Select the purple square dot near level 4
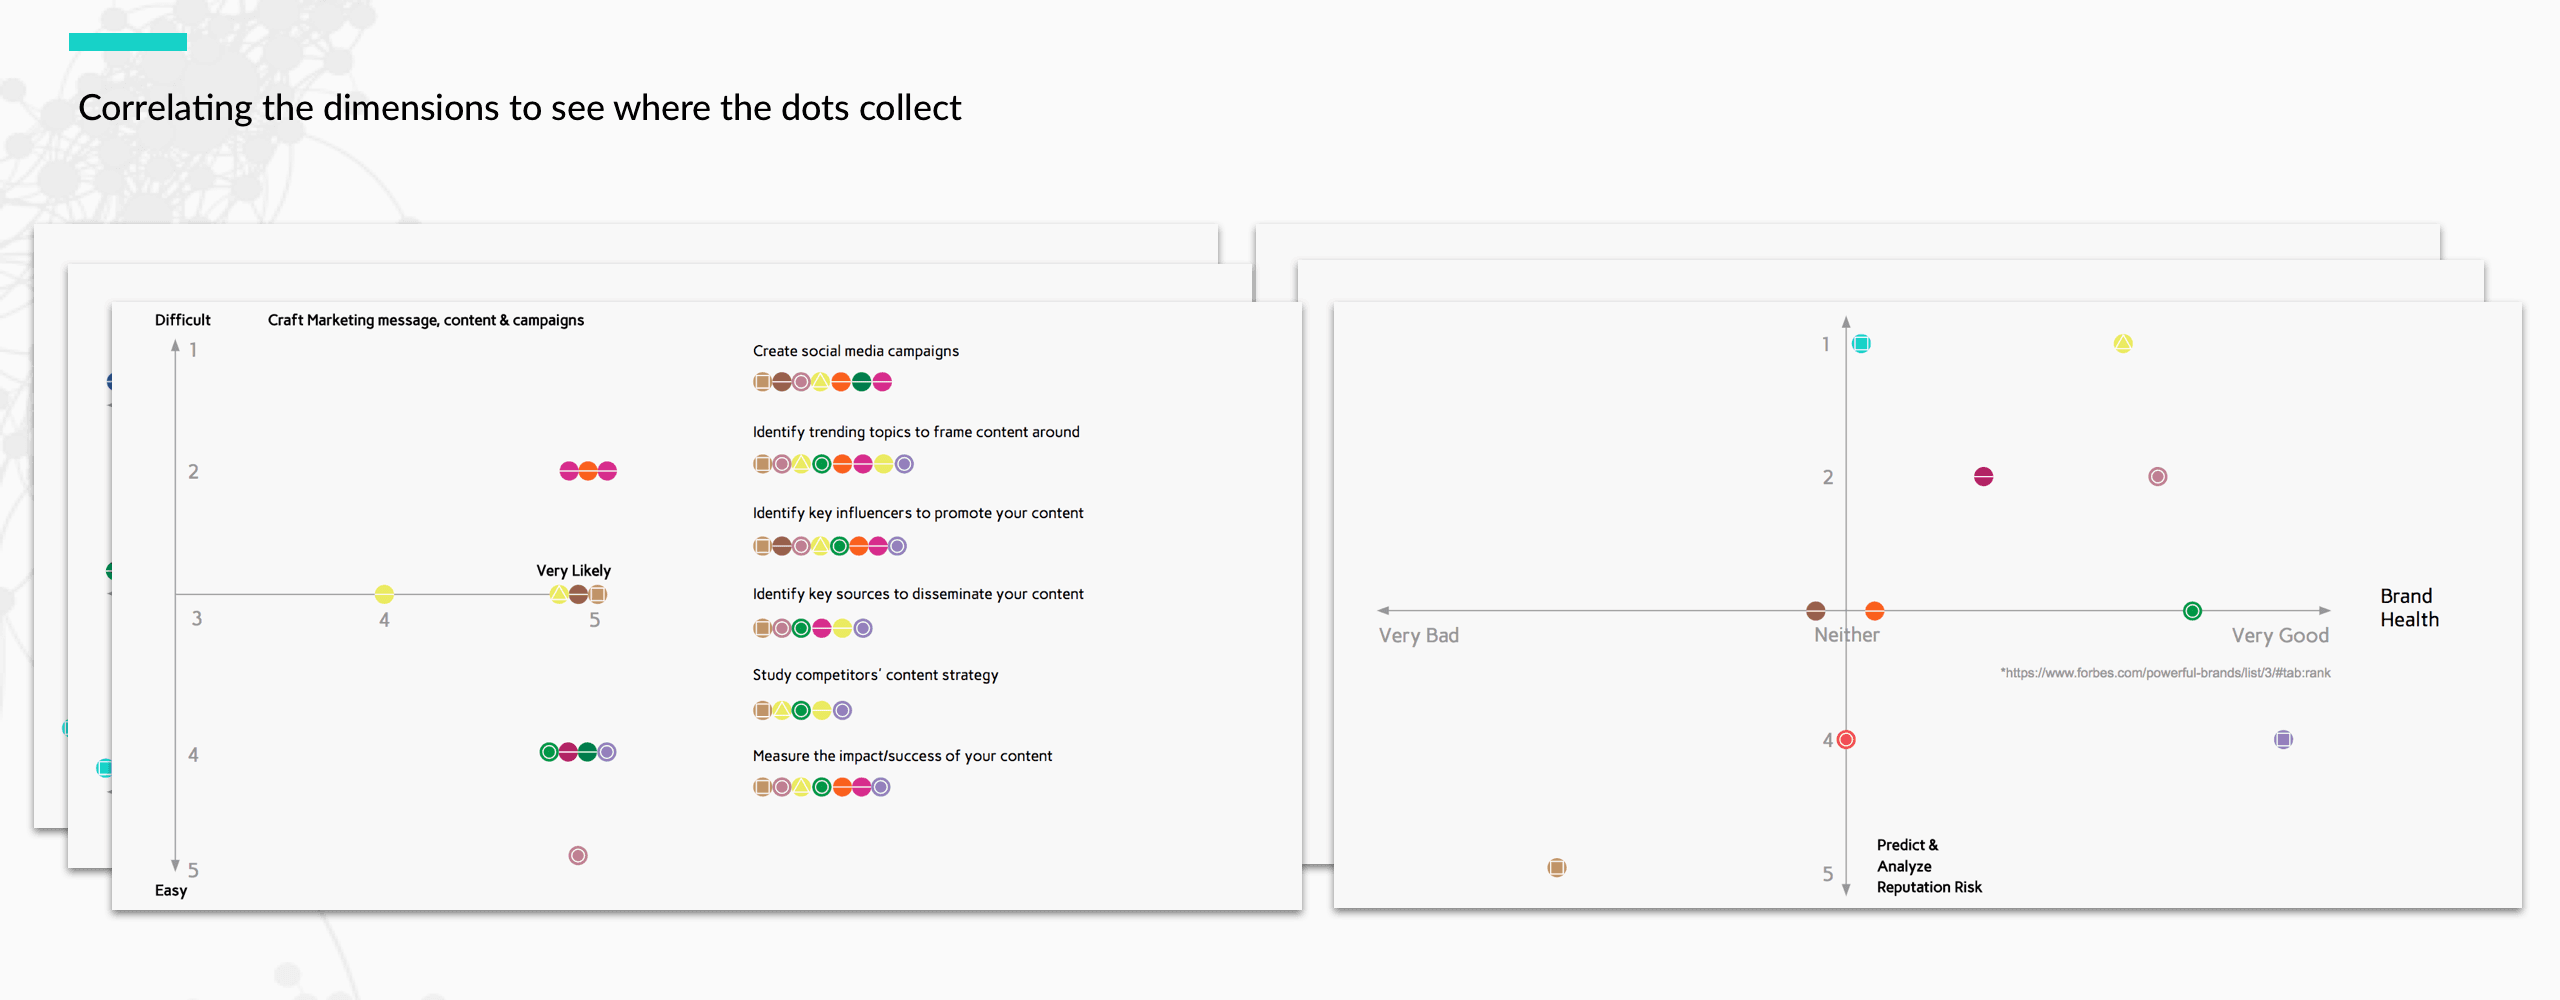Screen dimensions: 2560x1000 (2283, 740)
